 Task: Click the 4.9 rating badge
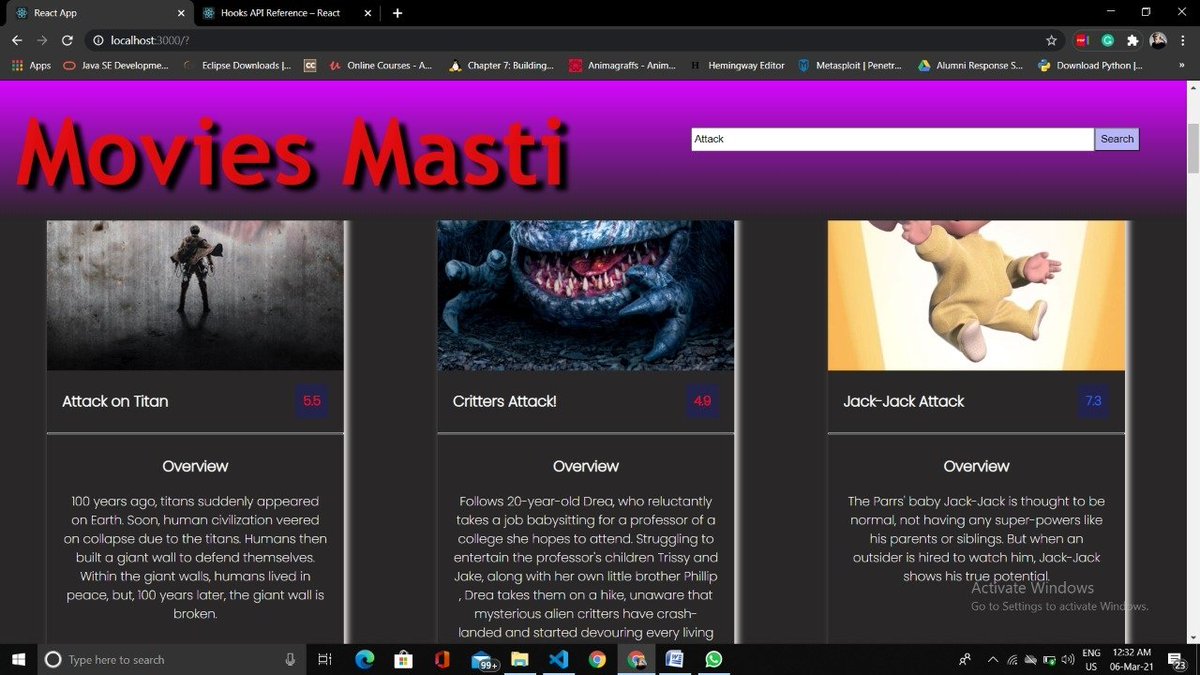coord(702,401)
